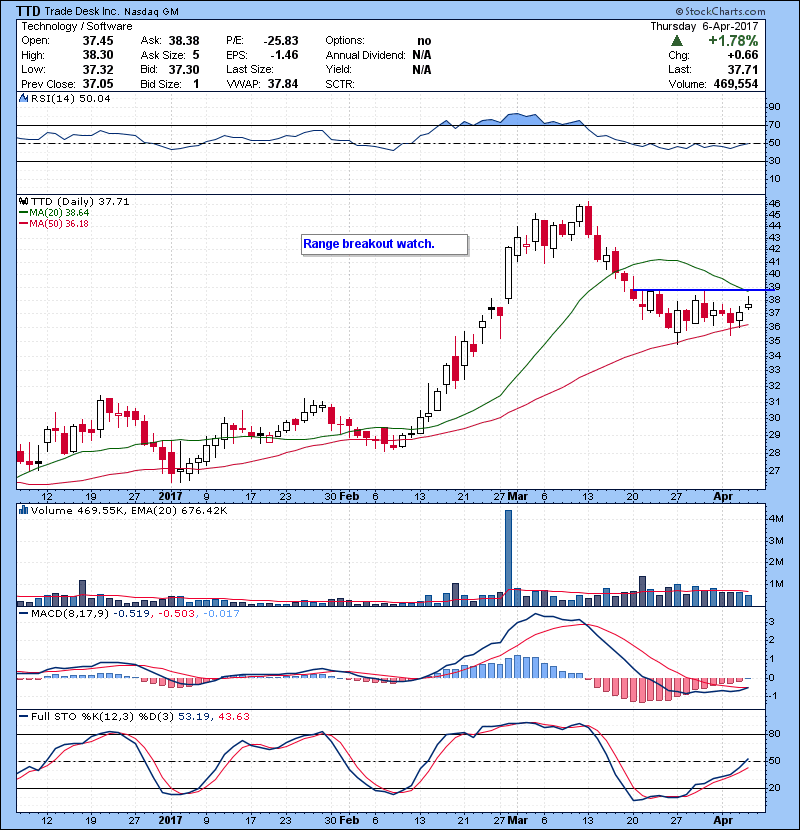This screenshot has height=830, width=800.
Task: Click the volume bars icon beside Volume label
Action: coord(23,510)
